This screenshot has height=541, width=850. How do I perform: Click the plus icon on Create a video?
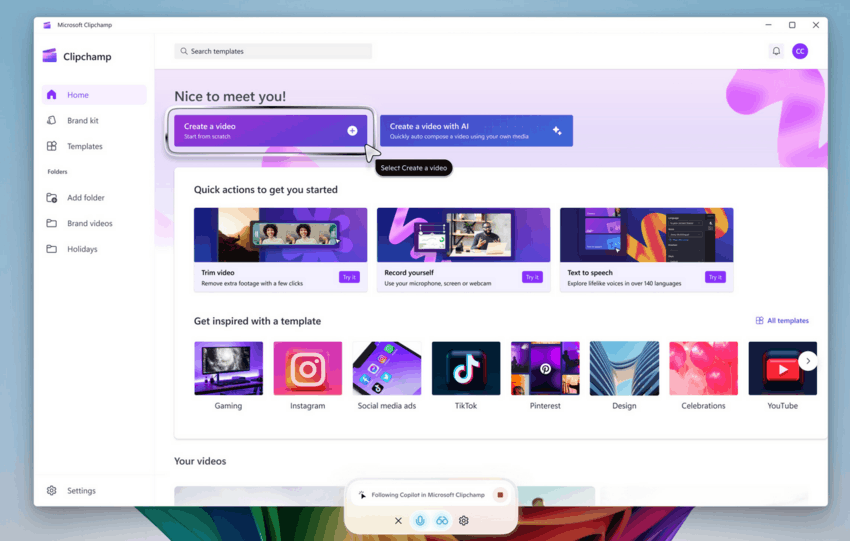352,131
